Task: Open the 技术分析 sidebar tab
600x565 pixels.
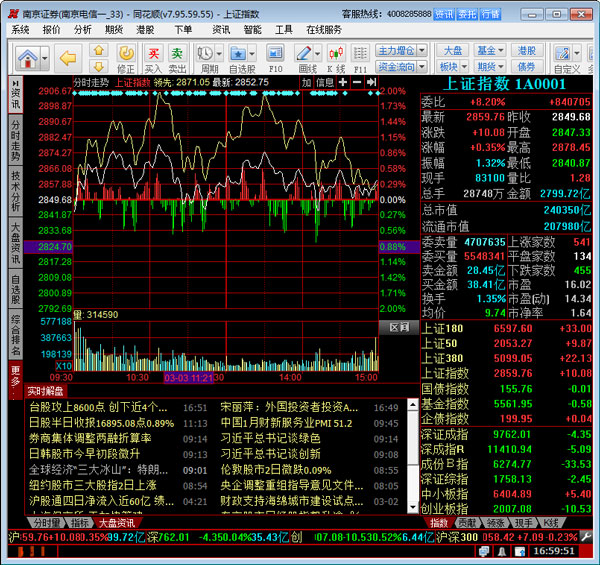Action: click(x=15, y=191)
